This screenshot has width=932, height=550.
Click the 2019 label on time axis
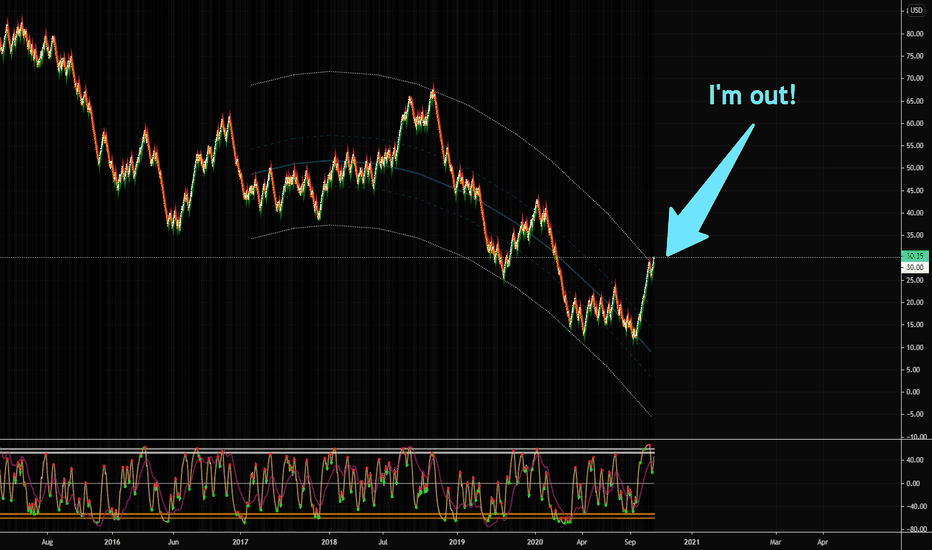[456, 542]
